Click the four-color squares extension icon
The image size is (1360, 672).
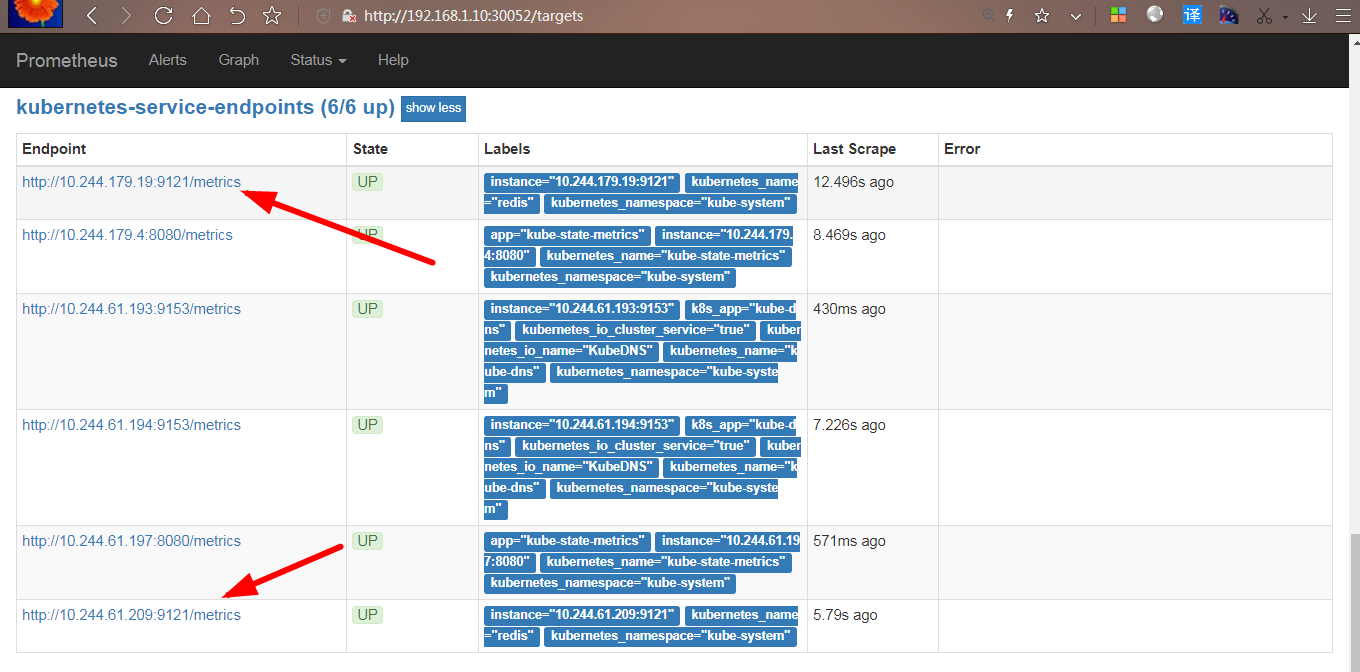1118,15
